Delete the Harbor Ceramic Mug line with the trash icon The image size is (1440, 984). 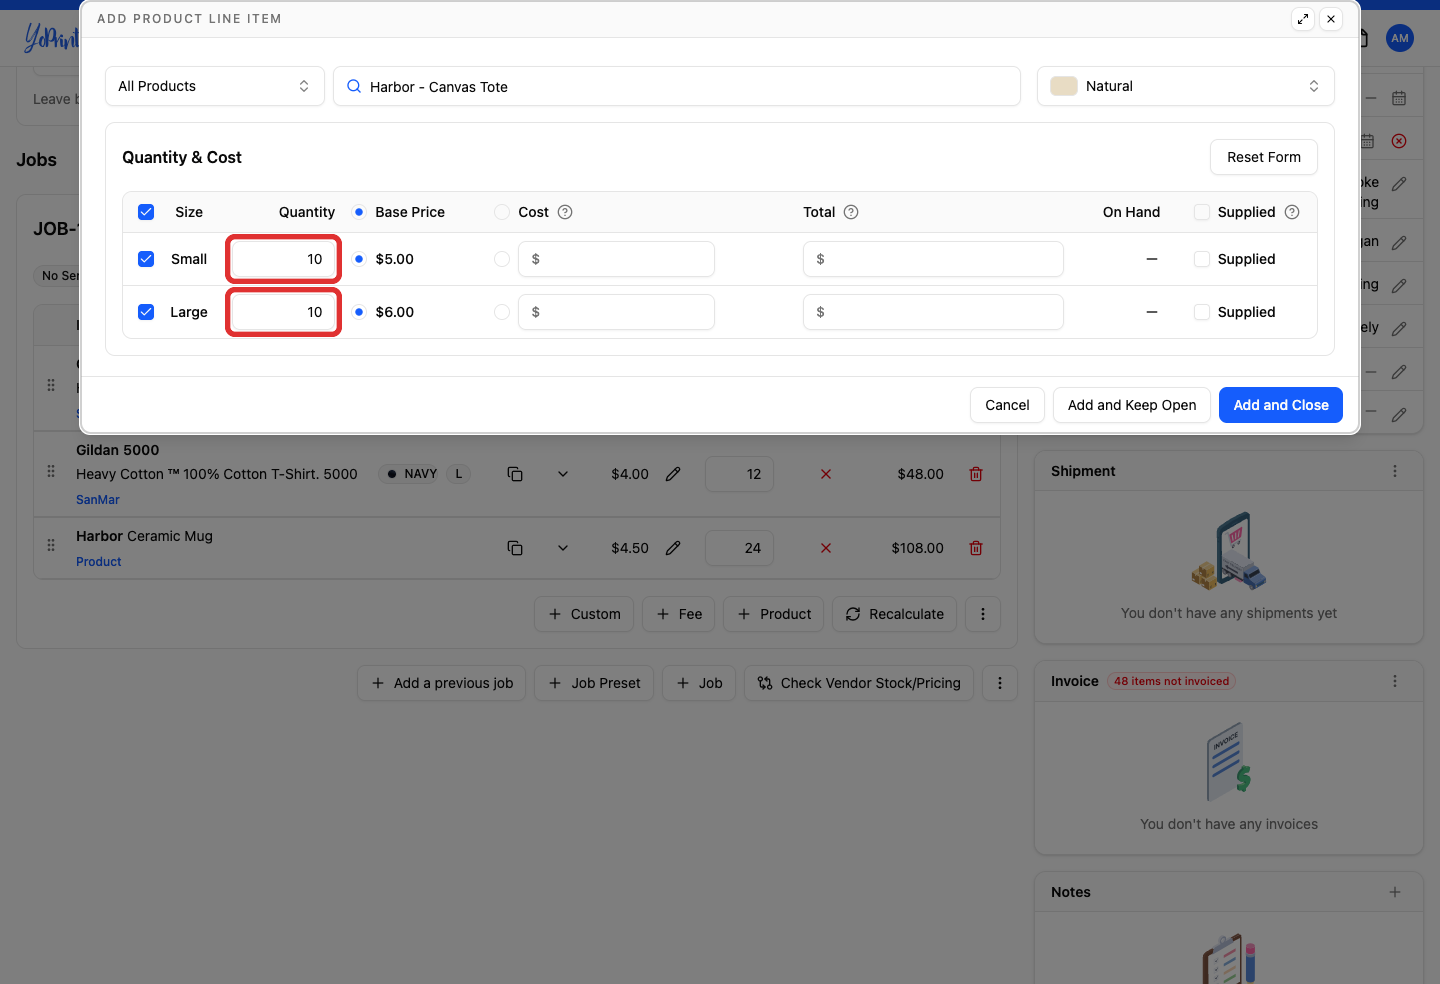point(976,548)
